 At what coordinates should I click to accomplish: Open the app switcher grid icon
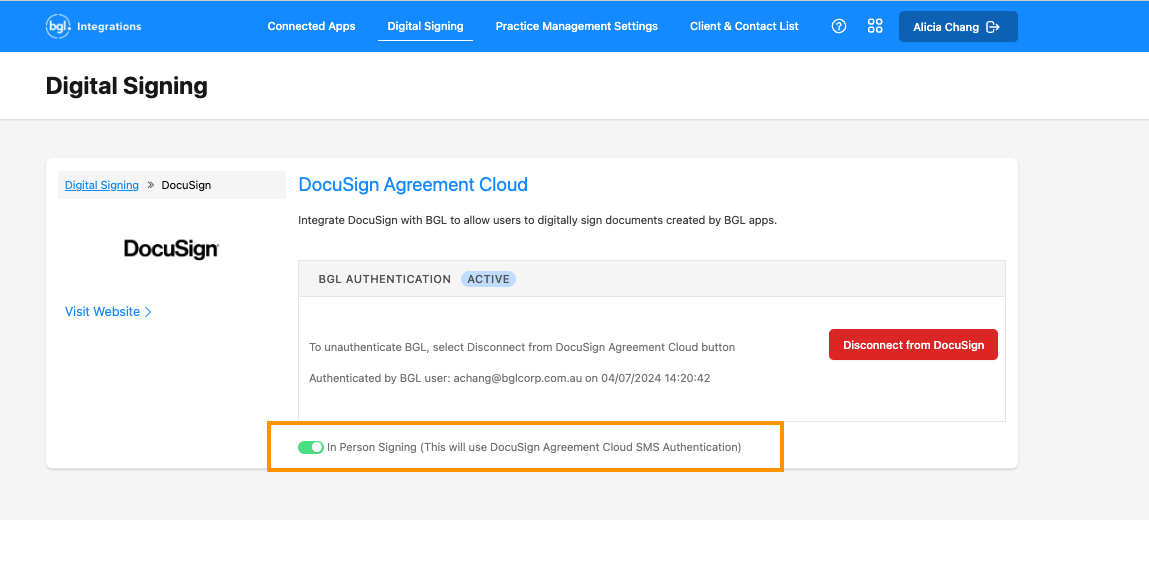pyautogui.click(x=875, y=26)
